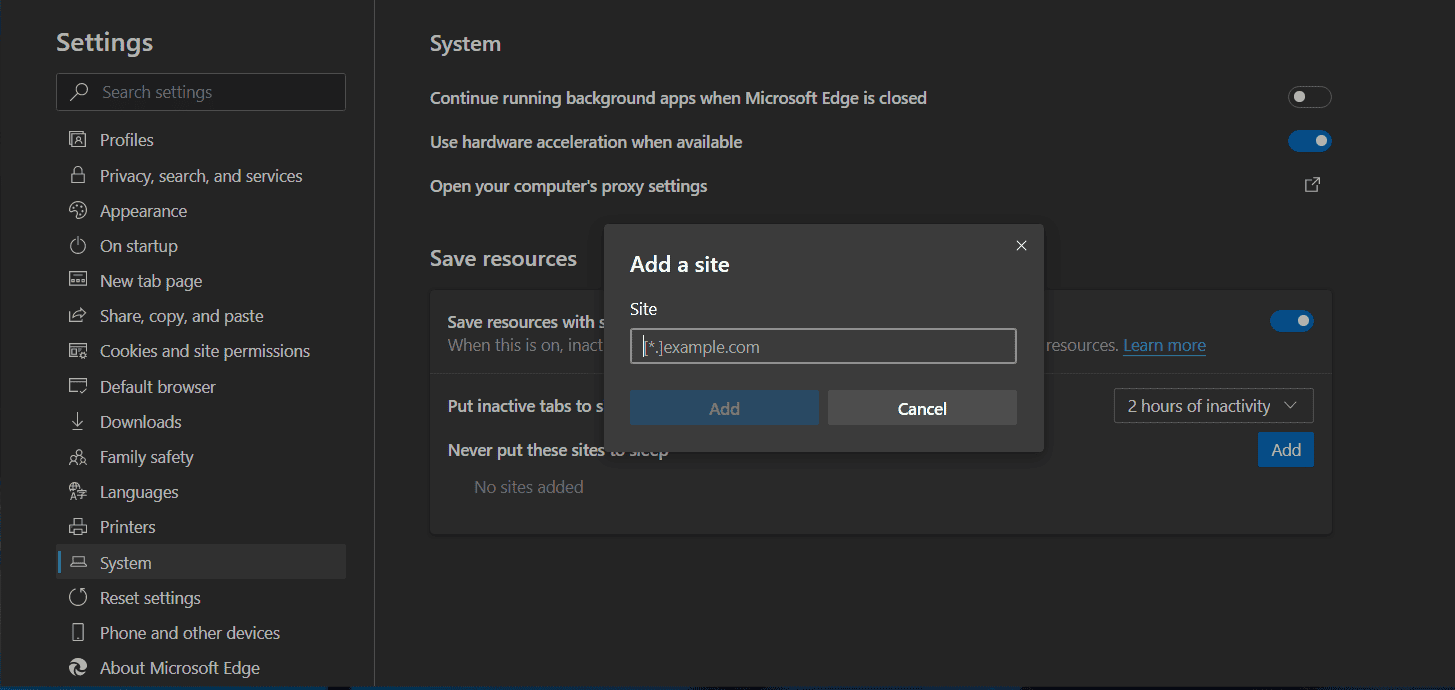Image resolution: width=1455 pixels, height=690 pixels.
Task: Click the Phone and other devices icon
Action: (x=78, y=632)
